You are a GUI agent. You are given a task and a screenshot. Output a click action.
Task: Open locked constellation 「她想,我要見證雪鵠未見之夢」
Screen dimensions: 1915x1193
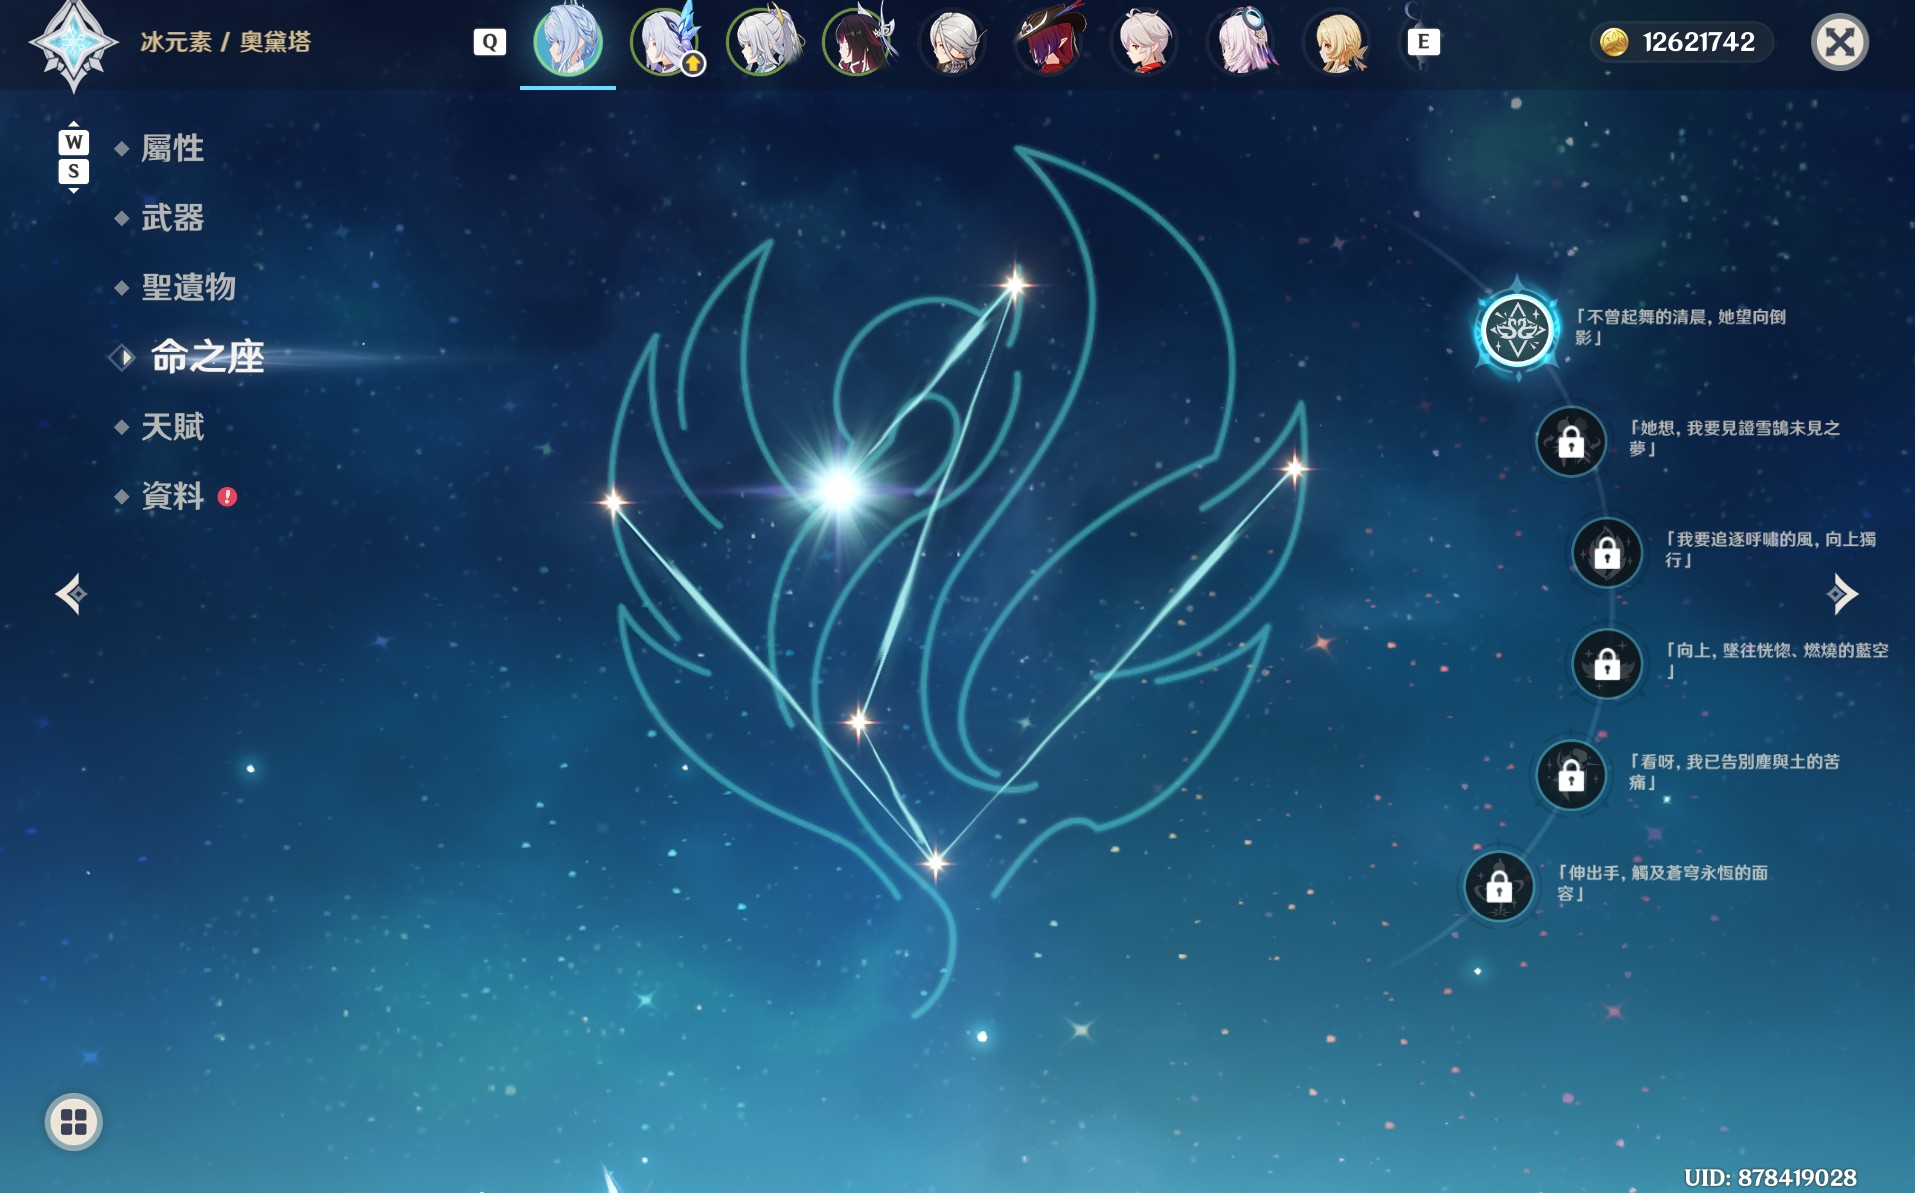pos(1571,441)
